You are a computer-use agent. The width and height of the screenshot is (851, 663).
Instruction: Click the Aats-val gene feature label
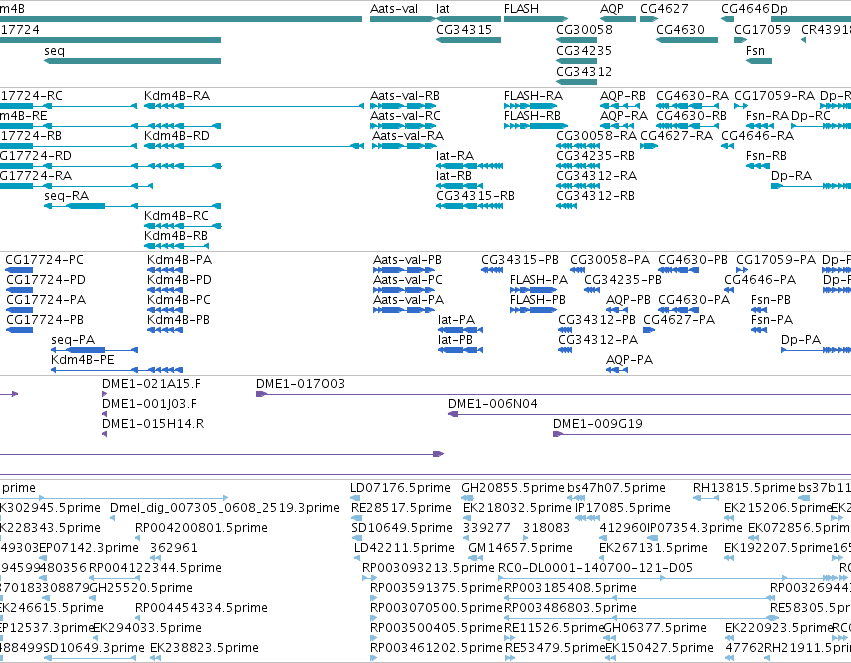click(394, 9)
